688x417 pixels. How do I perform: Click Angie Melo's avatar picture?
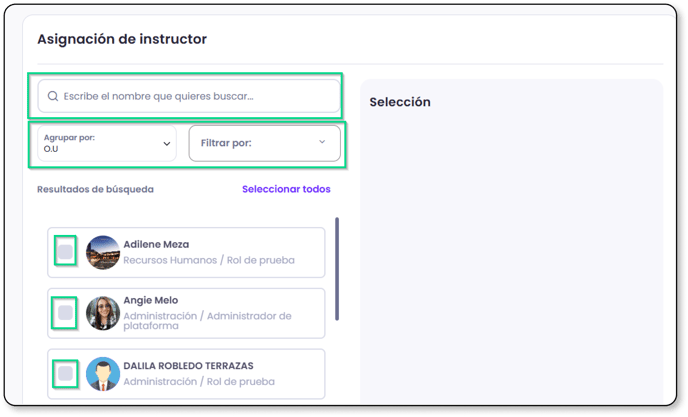[x=103, y=313]
